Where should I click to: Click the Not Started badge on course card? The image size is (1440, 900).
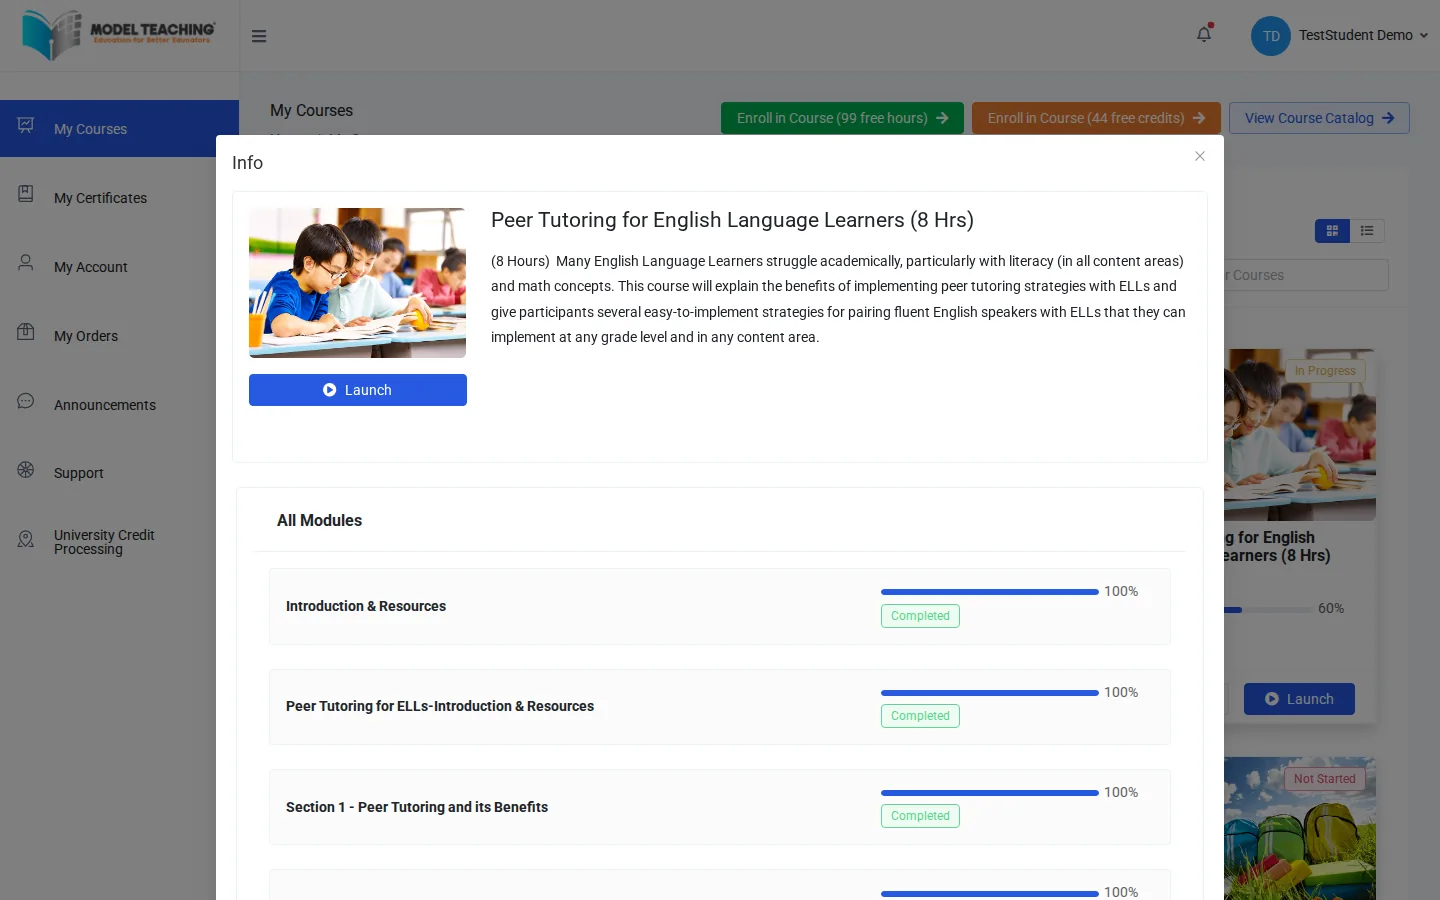tap(1325, 779)
